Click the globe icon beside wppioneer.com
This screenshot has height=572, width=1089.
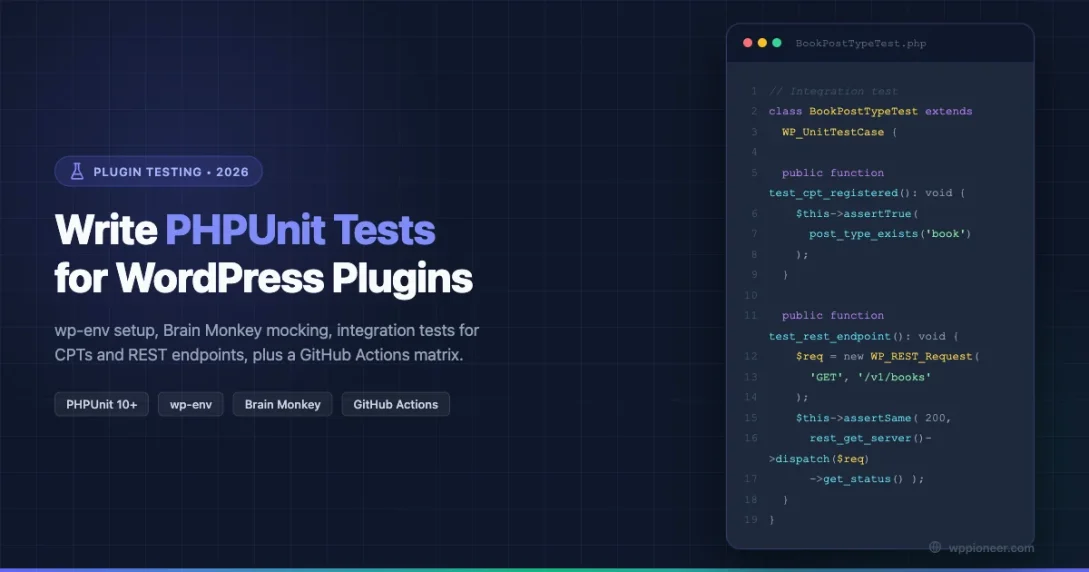[x=936, y=547]
